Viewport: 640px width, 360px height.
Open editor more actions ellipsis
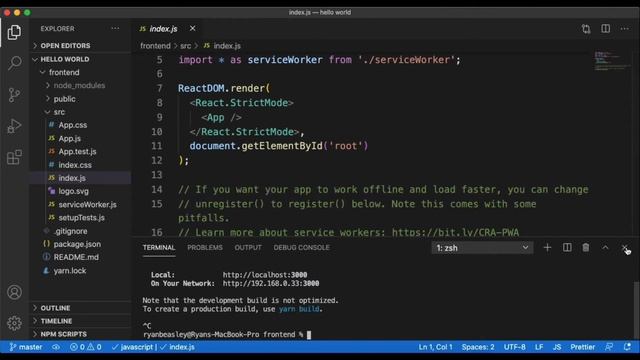click(x=624, y=29)
